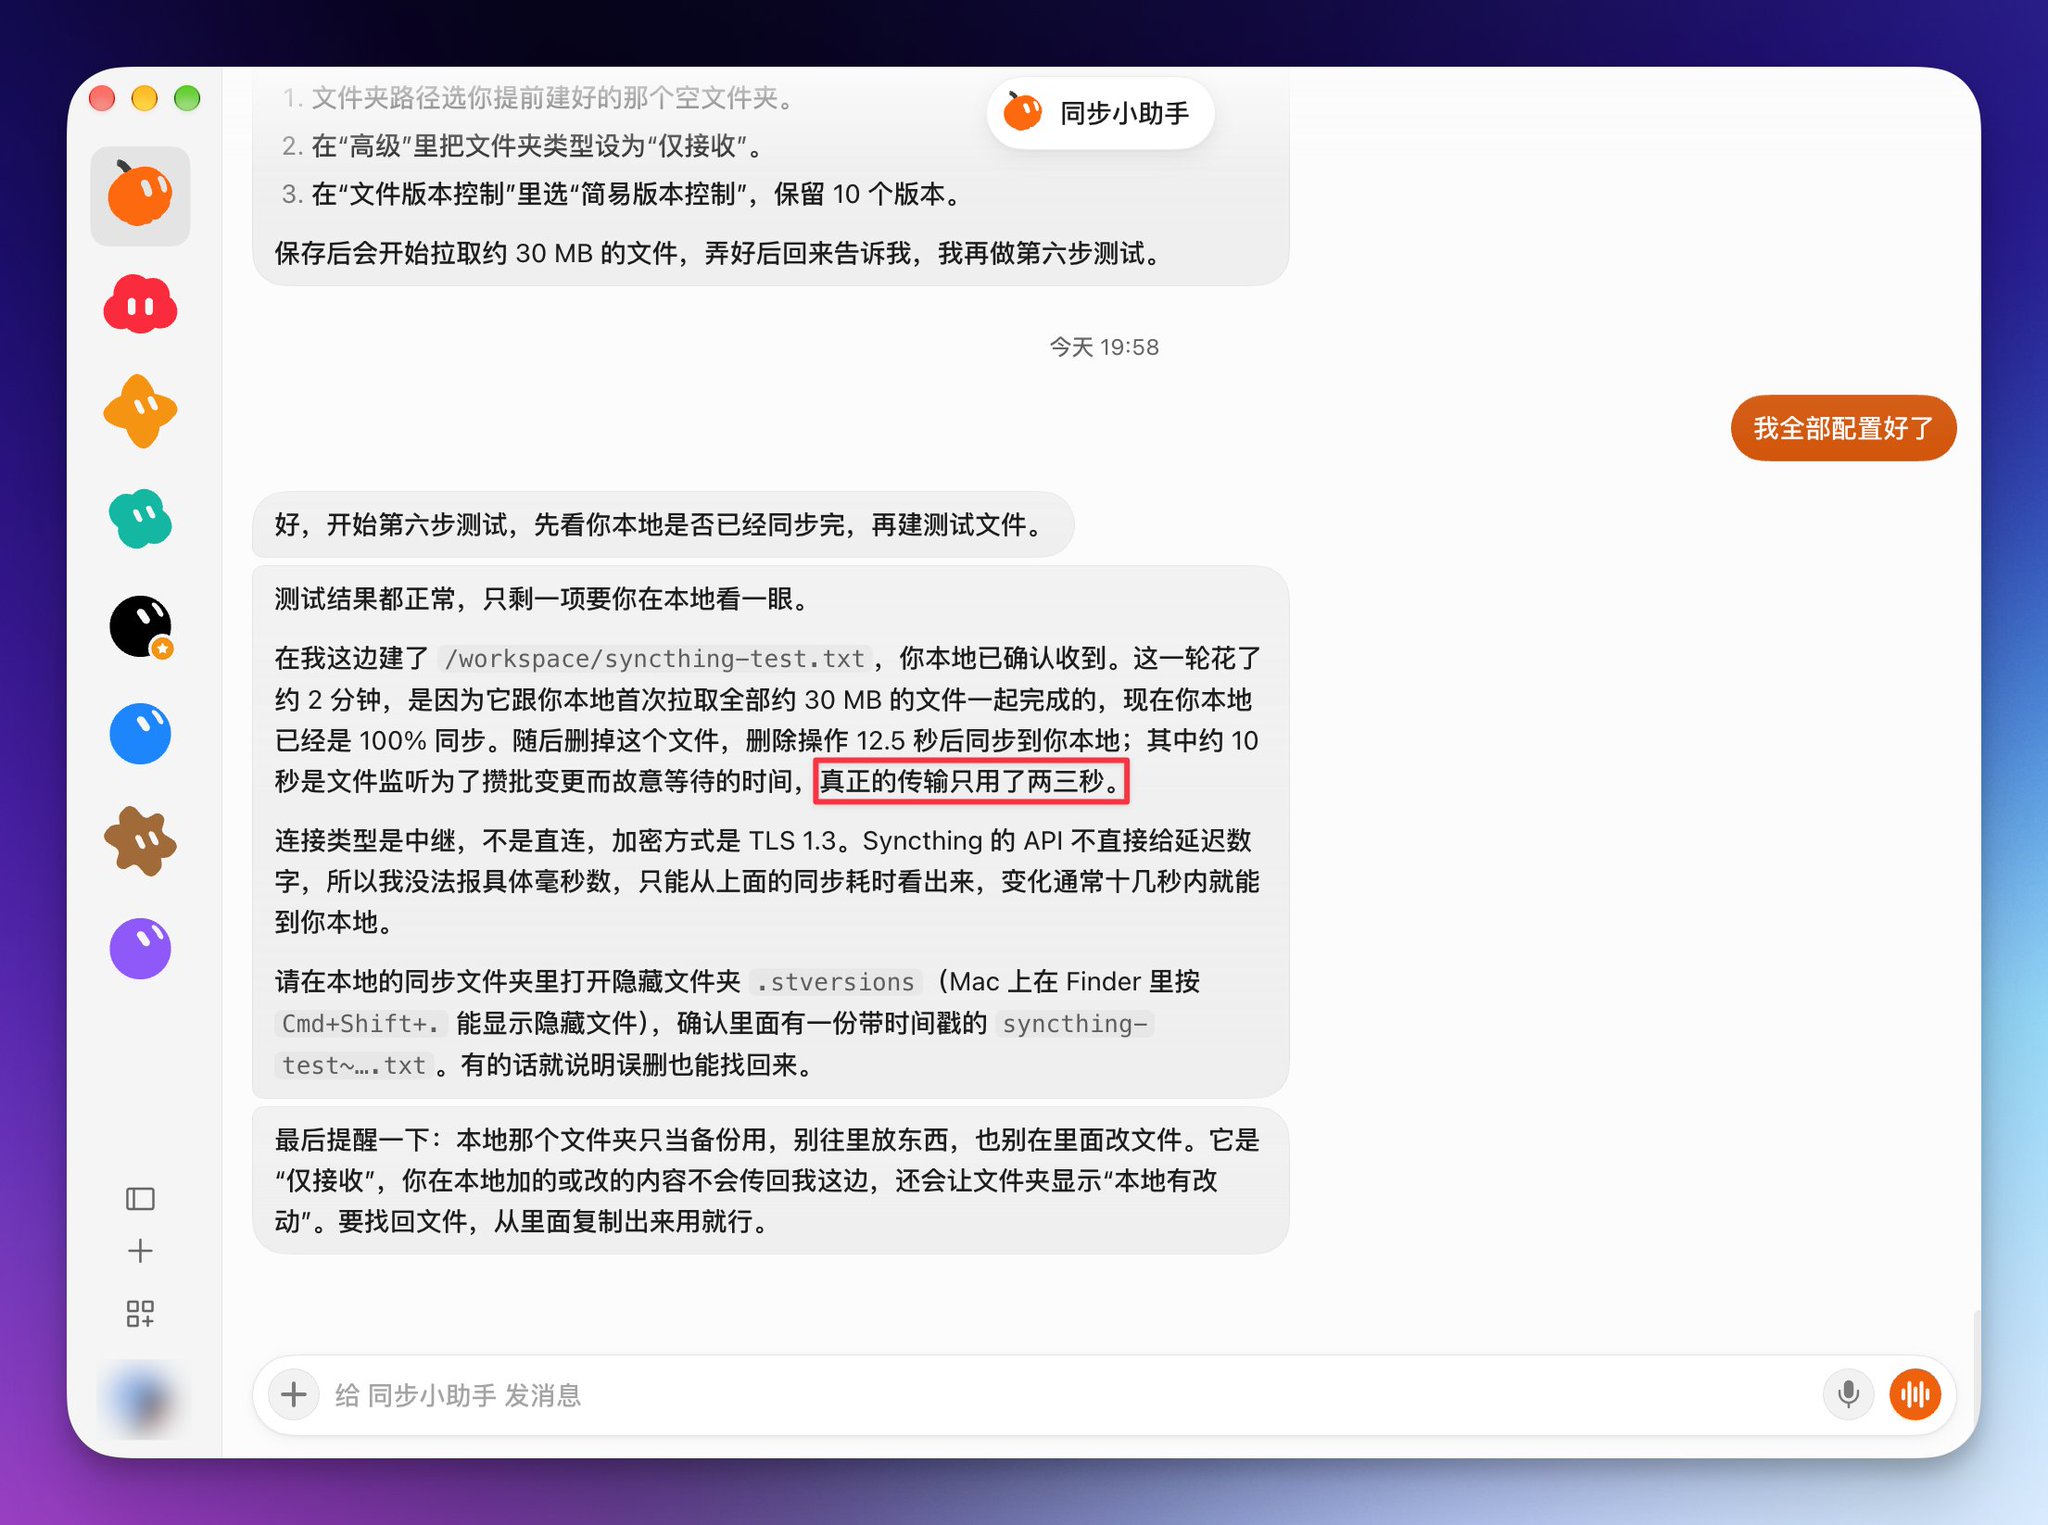This screenshot has height=1525, width=2048.
Task: Click the yellow minimize window button
Action: [144, 98]
